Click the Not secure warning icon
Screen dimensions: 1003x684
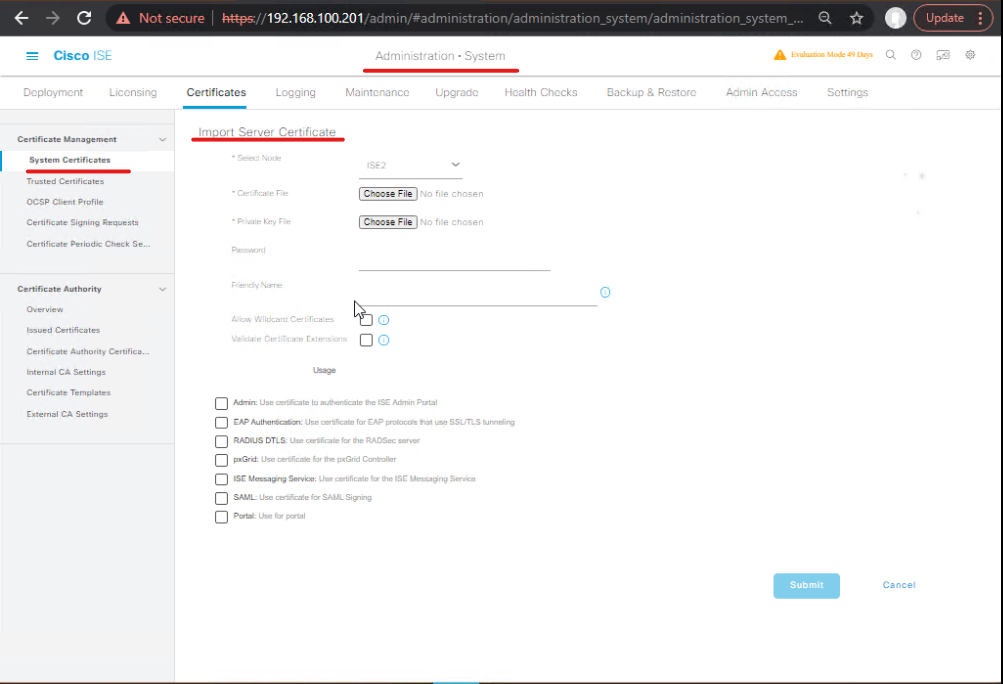123,19
